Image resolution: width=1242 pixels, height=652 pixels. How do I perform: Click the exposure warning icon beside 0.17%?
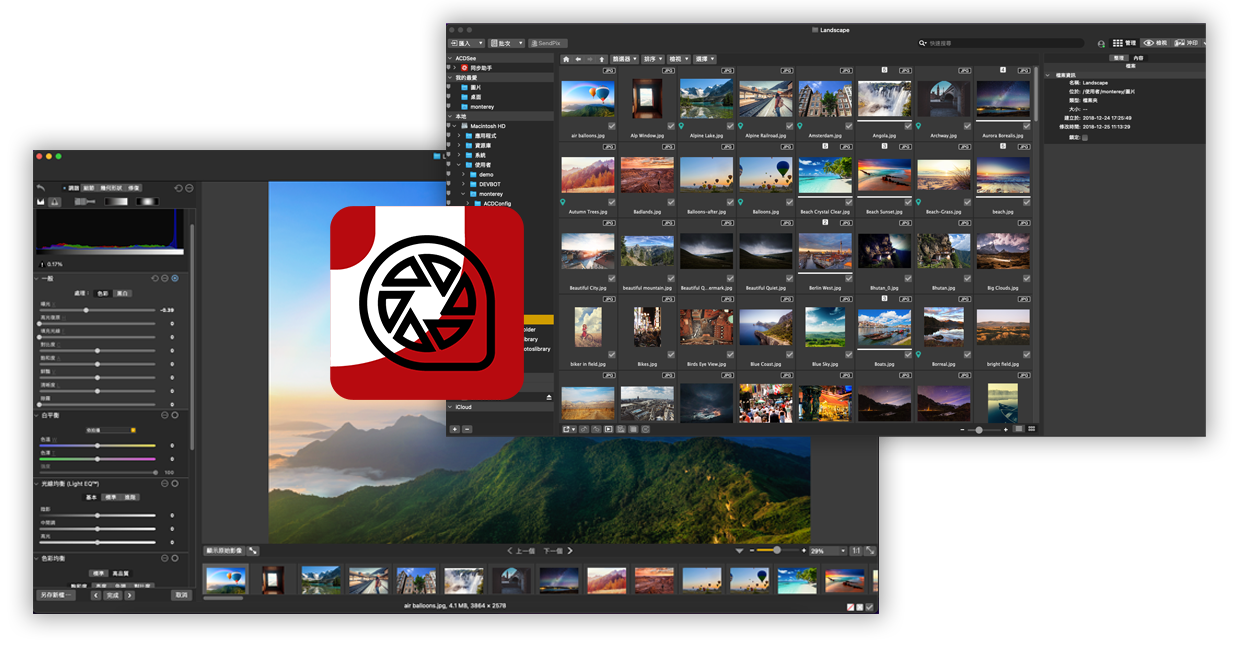pos(41,264)
